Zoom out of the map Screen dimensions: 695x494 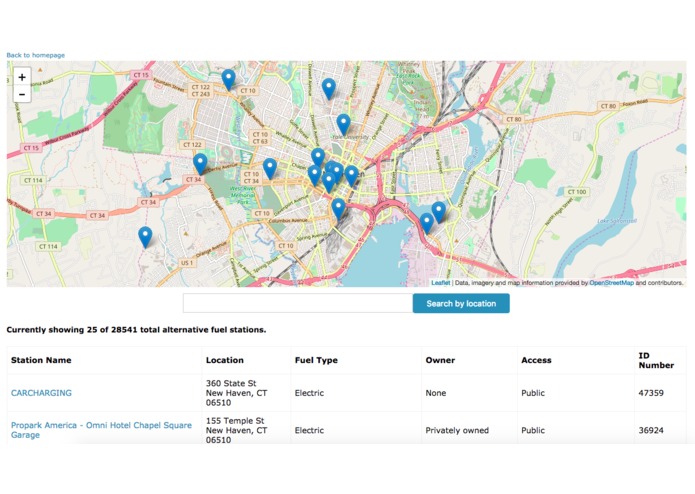(22, 94)
